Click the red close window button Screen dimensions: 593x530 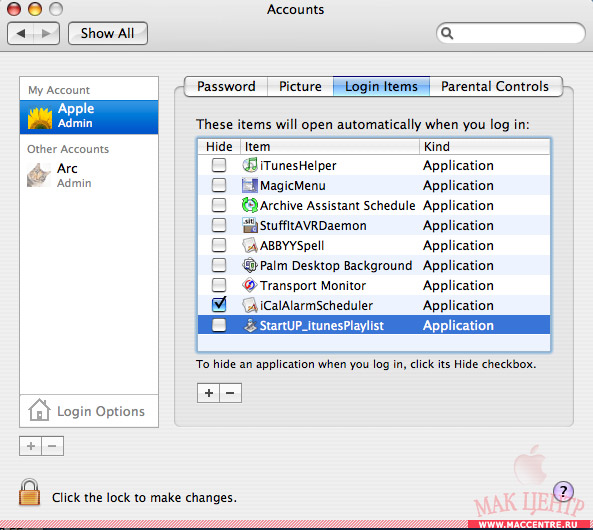coord(14,9)
